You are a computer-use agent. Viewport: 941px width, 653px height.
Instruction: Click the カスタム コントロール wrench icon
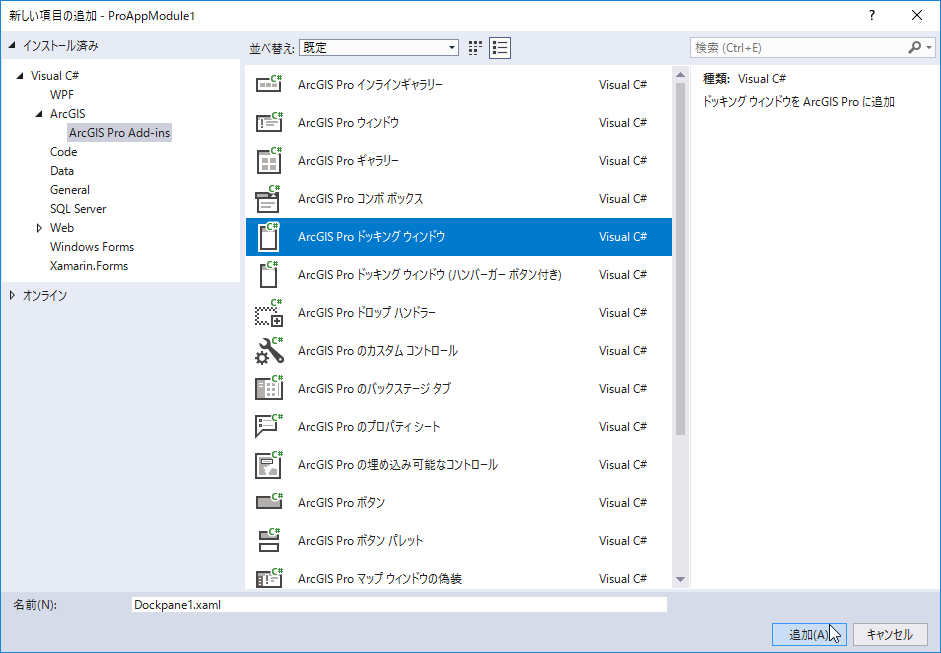click(269, 351)
